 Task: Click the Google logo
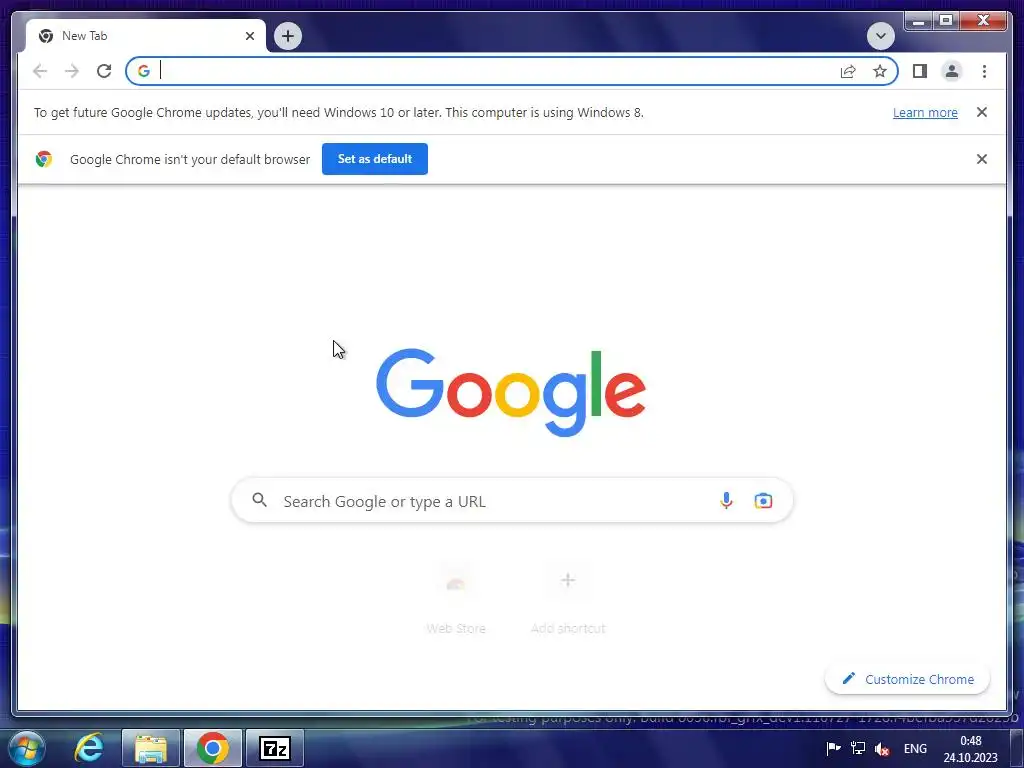pyautogui.click(x=511, y=392)
